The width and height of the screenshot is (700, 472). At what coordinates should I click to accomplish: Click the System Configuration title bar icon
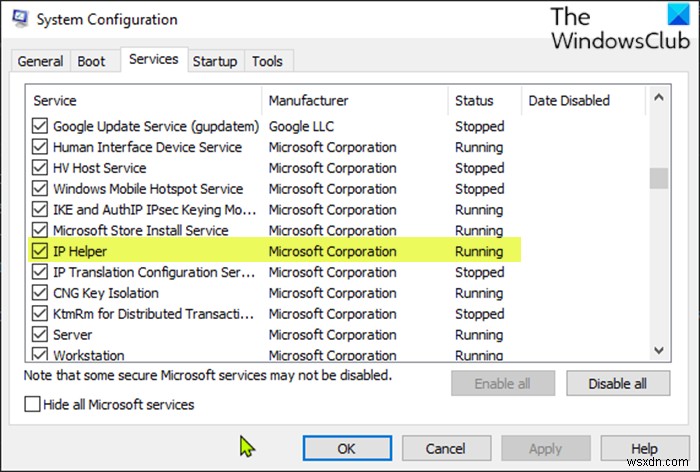(x=20, y=18)
